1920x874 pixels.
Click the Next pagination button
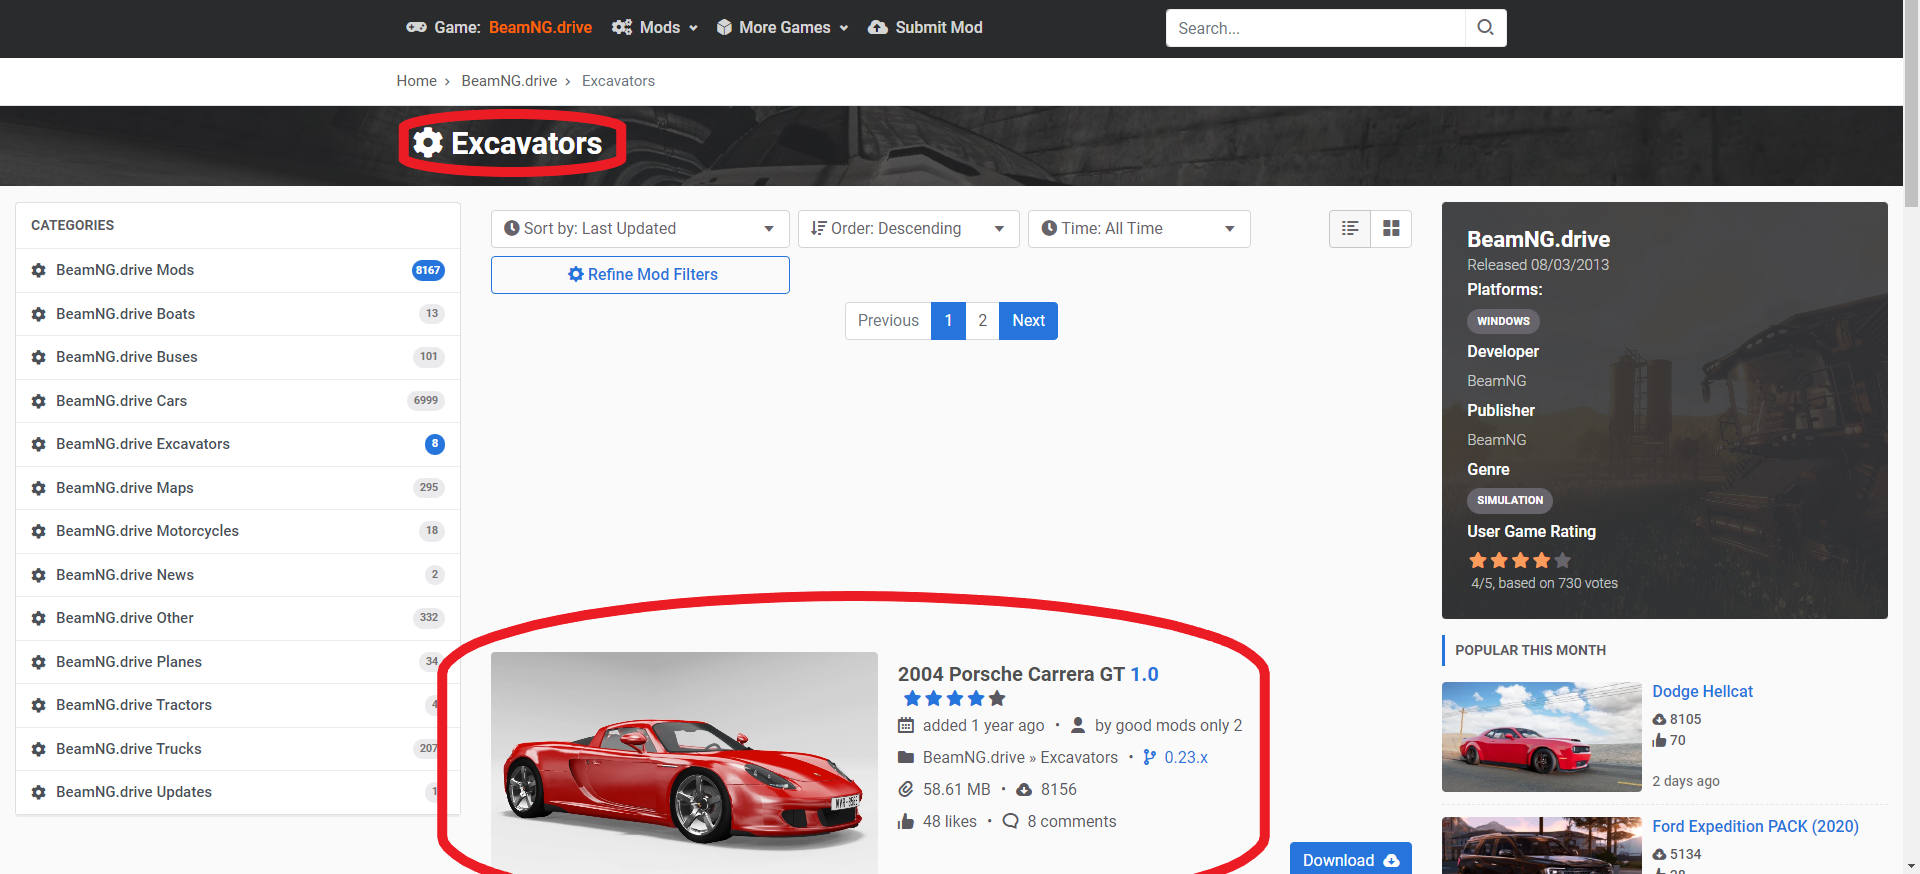[1028, 321]
